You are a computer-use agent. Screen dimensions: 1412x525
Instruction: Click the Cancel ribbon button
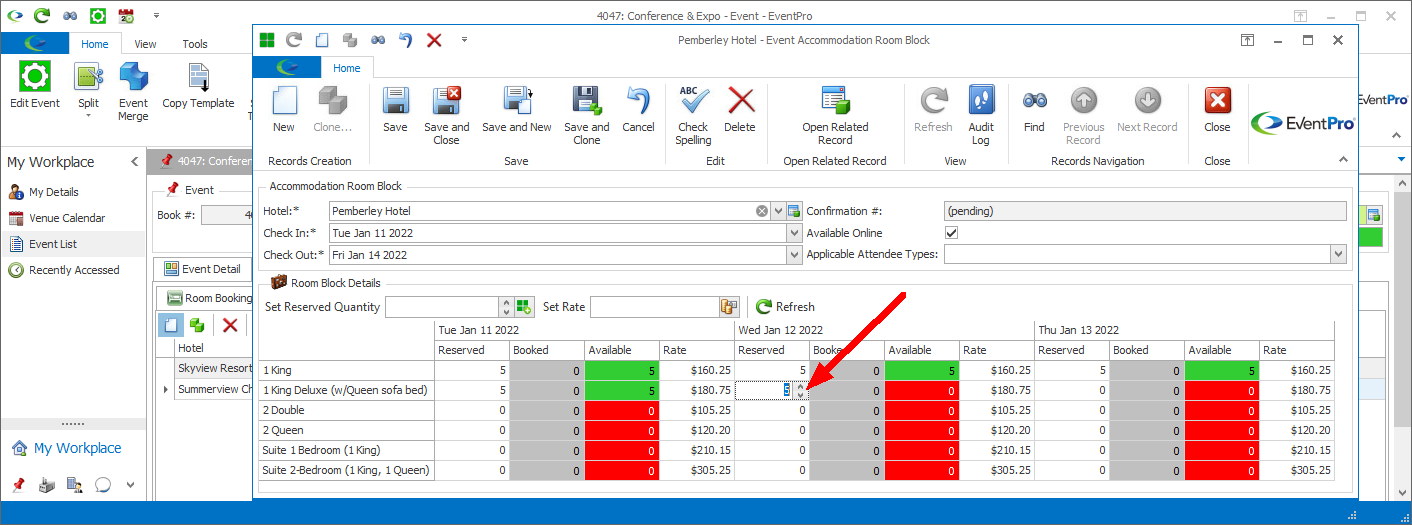pos(638,110)
